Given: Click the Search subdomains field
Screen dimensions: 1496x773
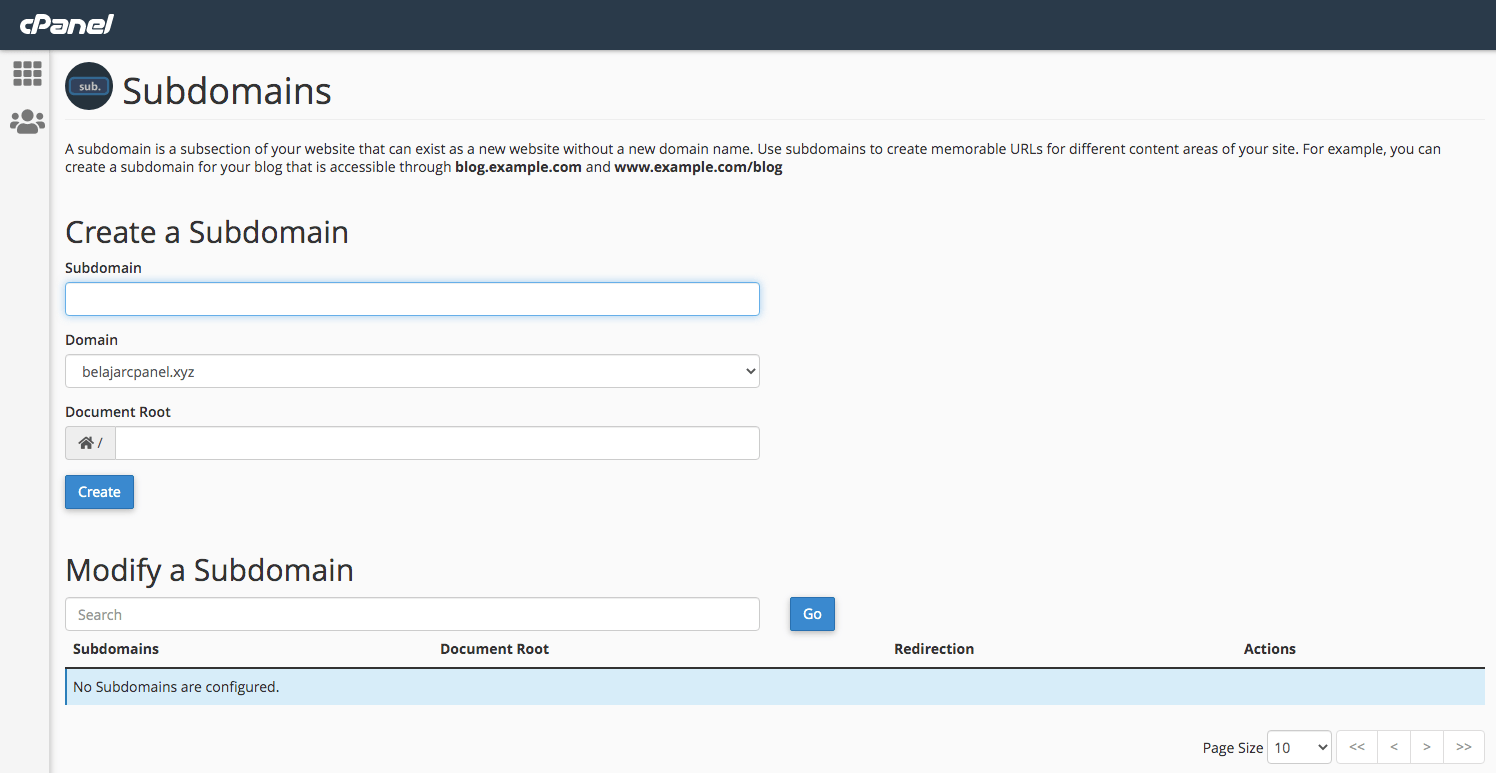Looking at the screenshot, I should [x=412, y=613].
